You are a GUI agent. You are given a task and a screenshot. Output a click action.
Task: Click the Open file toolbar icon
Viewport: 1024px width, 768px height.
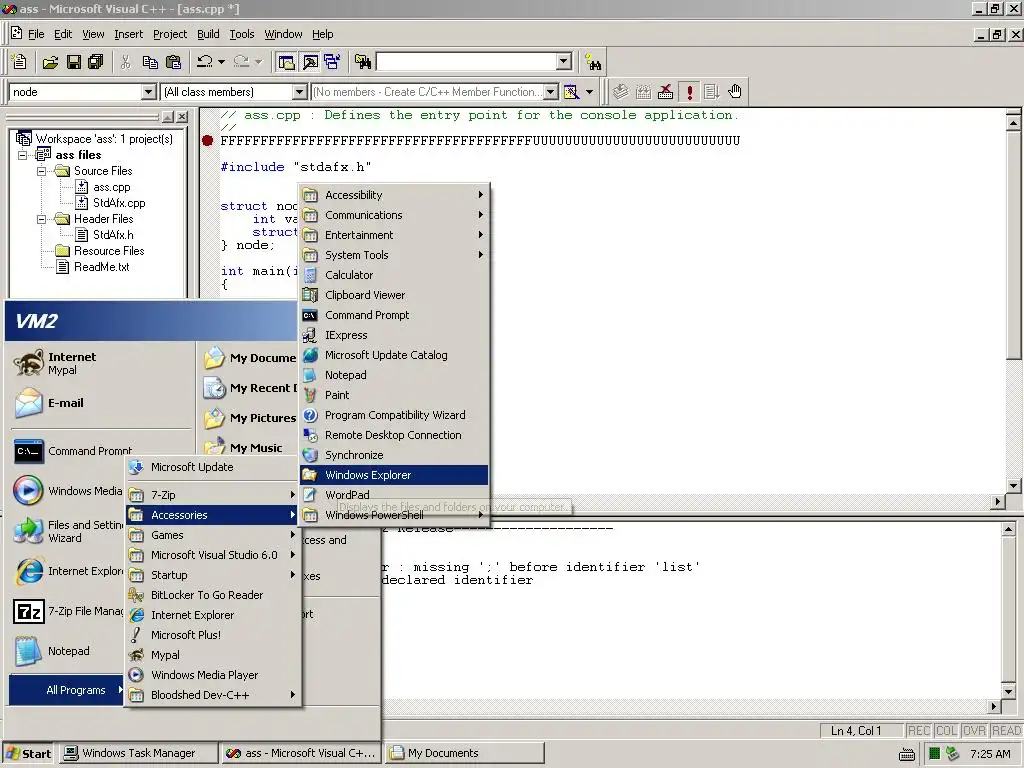tap(50, 62)
